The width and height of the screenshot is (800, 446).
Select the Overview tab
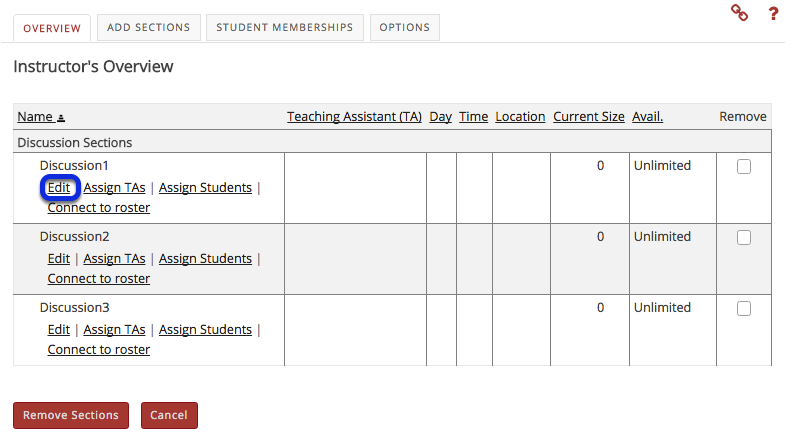coord(52,28)
